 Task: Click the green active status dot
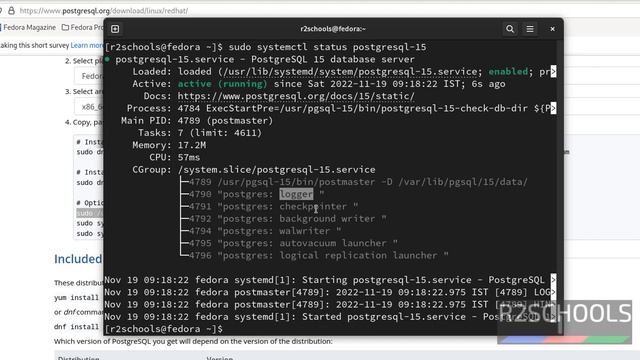point(107,59)
